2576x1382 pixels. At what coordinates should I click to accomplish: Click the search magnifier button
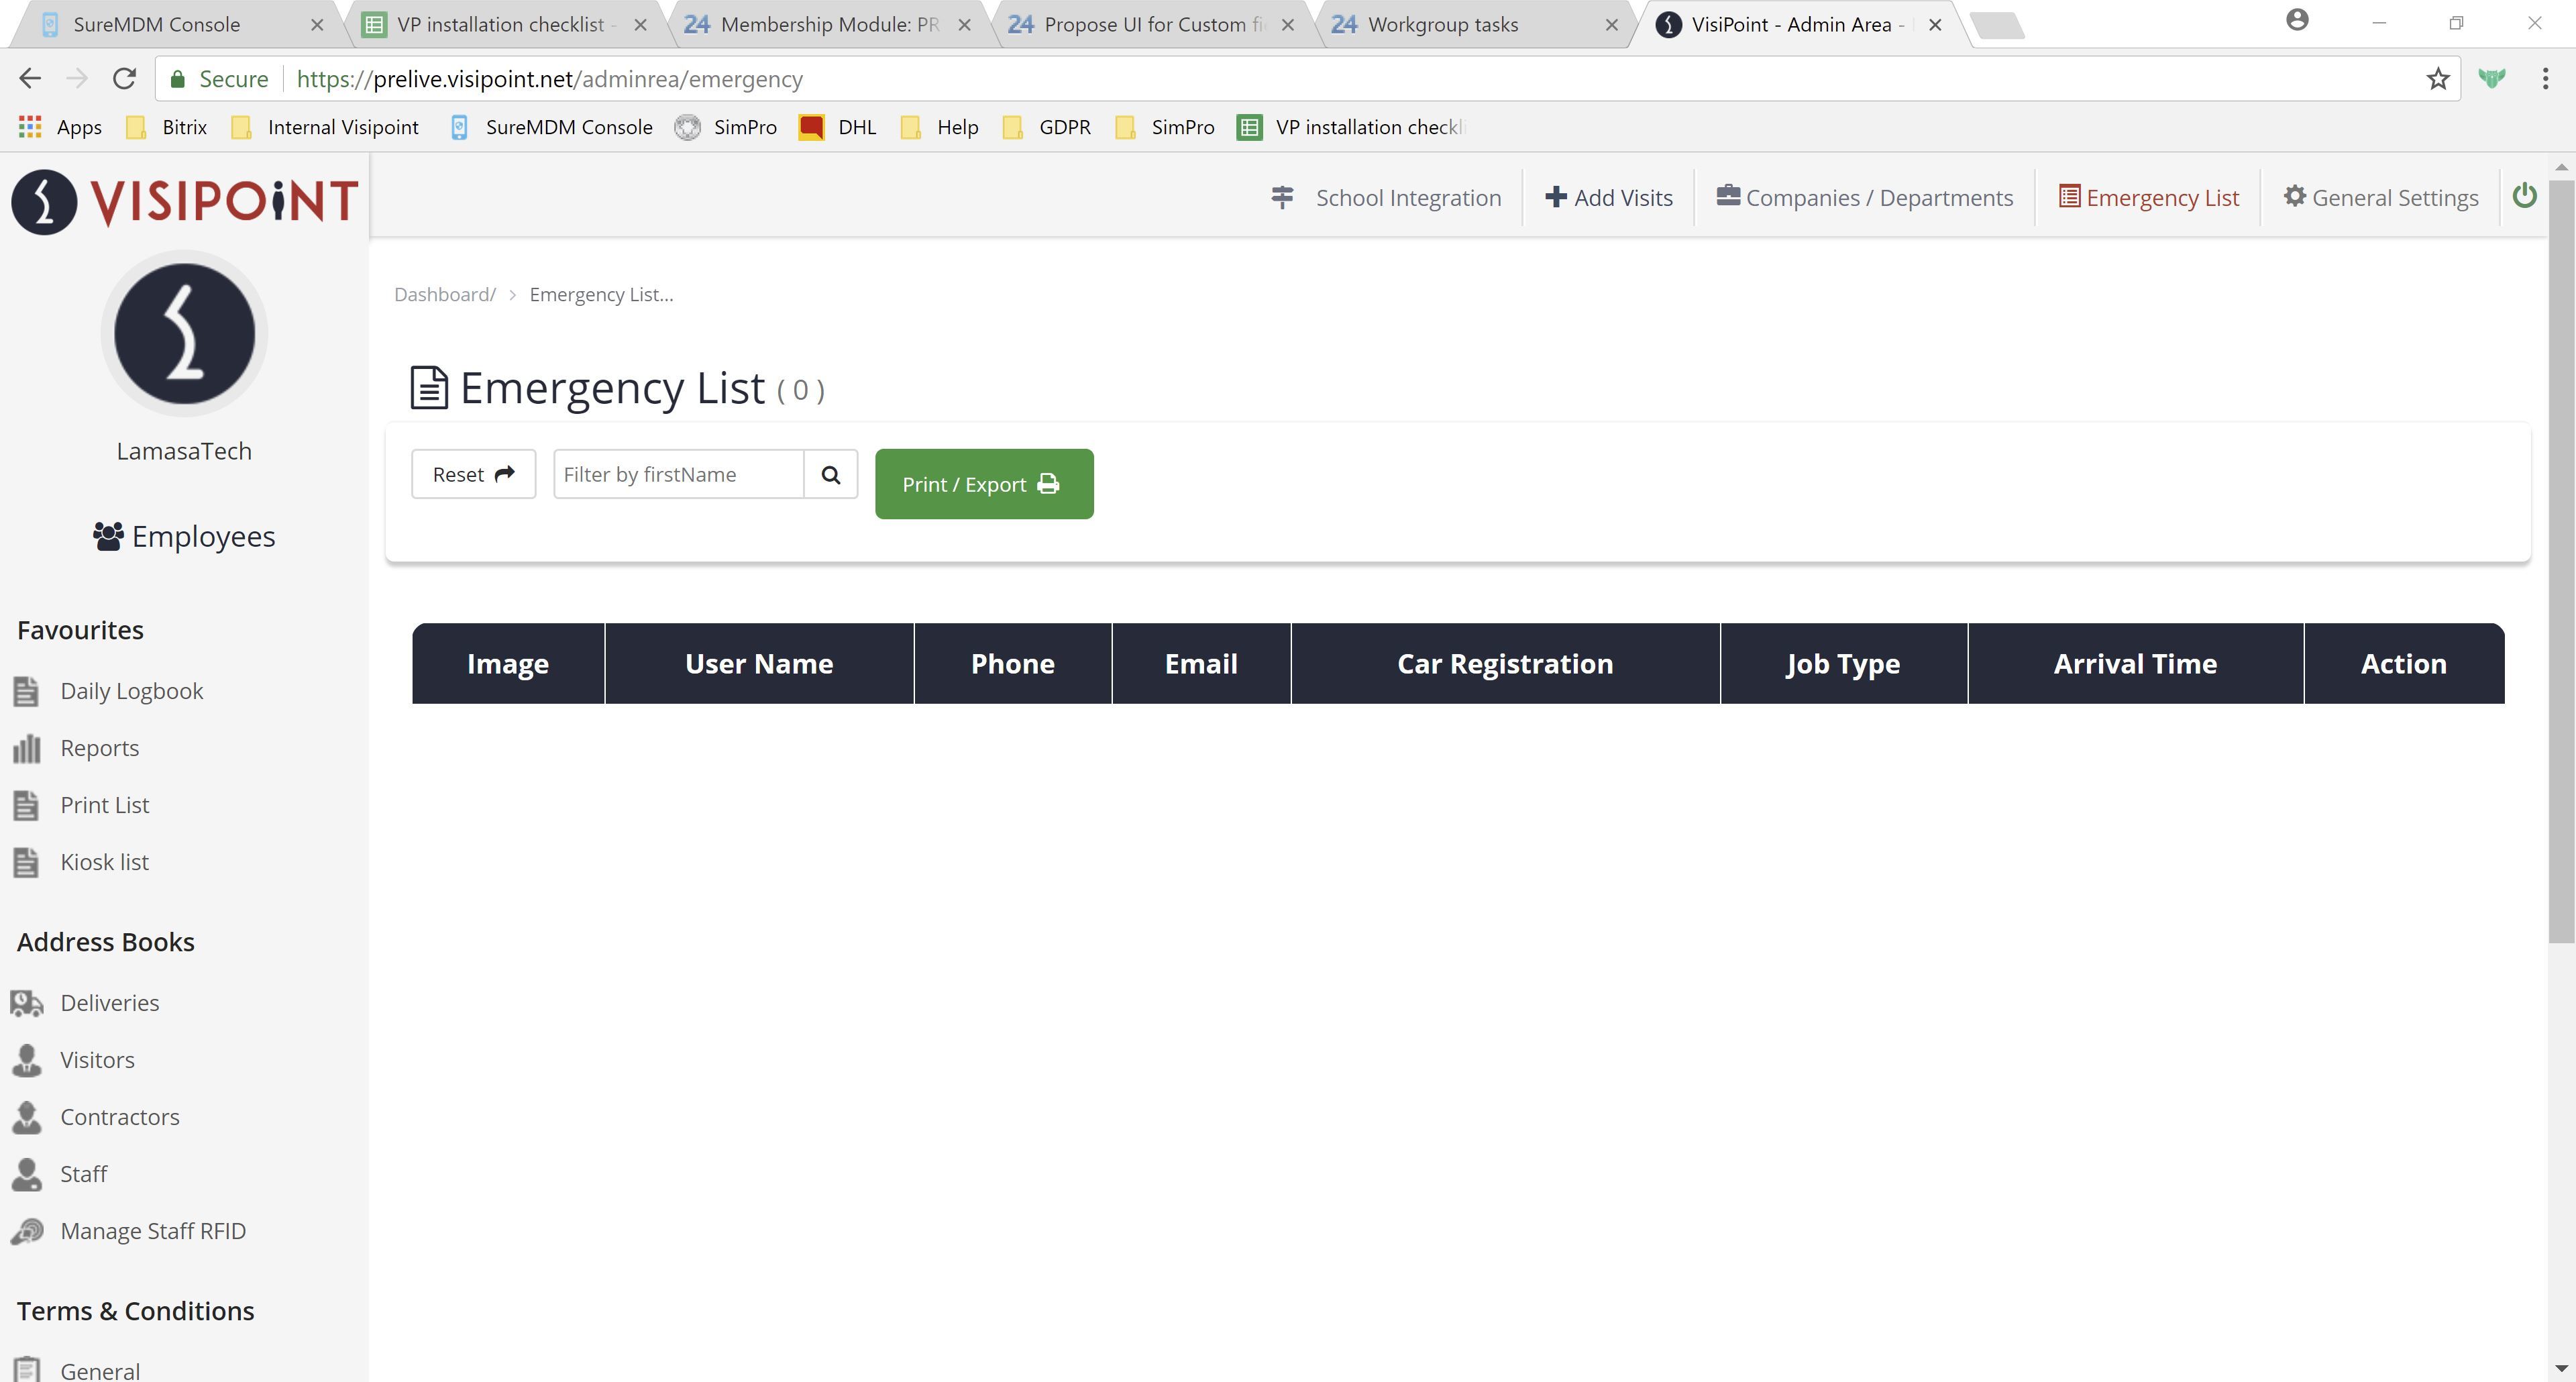831,474
